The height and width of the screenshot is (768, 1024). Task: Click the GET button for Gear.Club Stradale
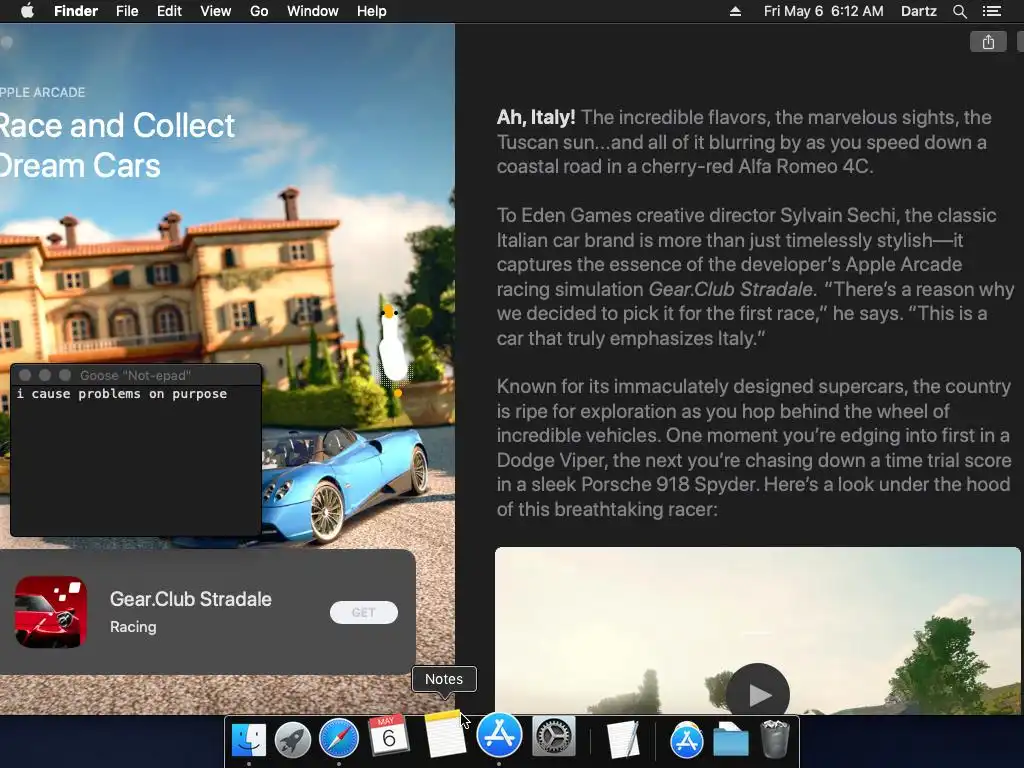click(x=364, y=613)
